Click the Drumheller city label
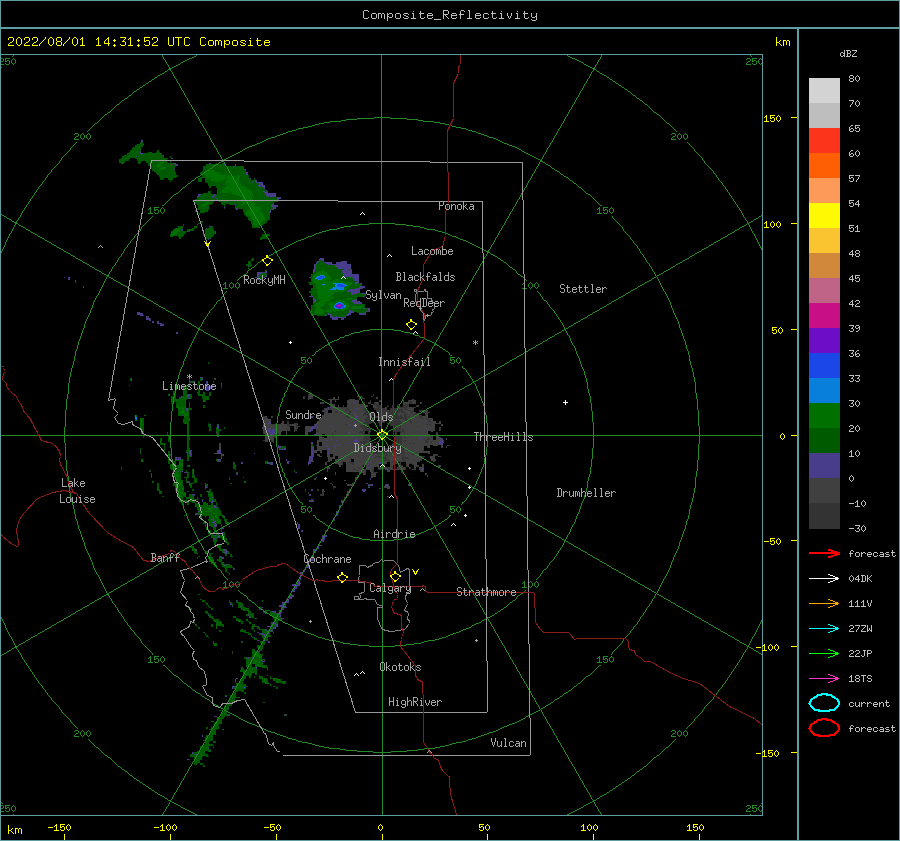The image size is (900, 841). pyautogui.click(x=586, y=493)
